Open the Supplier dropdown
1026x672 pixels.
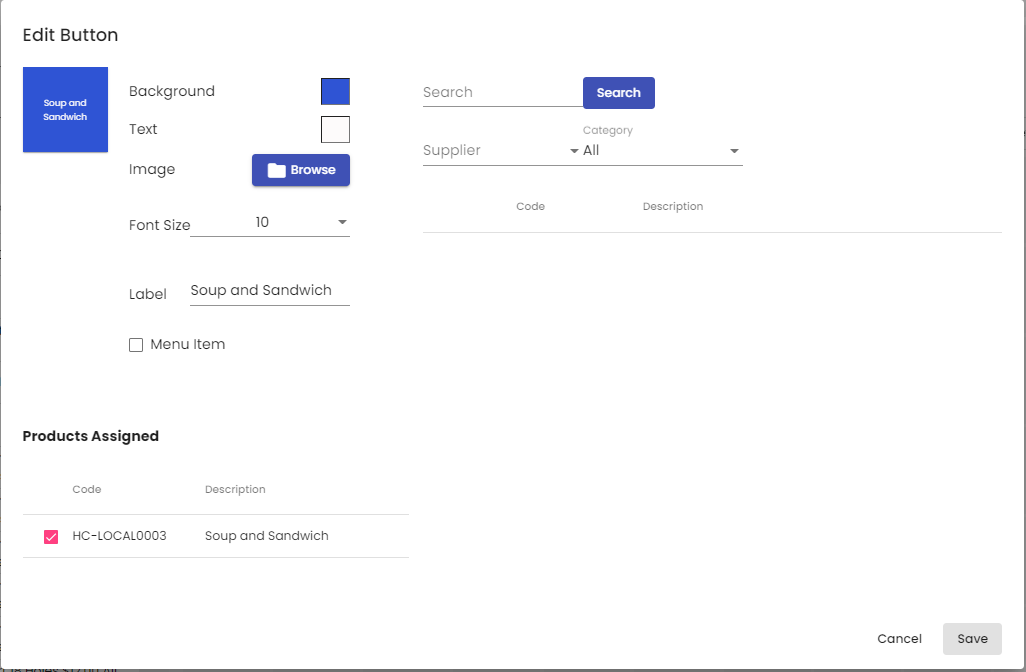point(503,150)
